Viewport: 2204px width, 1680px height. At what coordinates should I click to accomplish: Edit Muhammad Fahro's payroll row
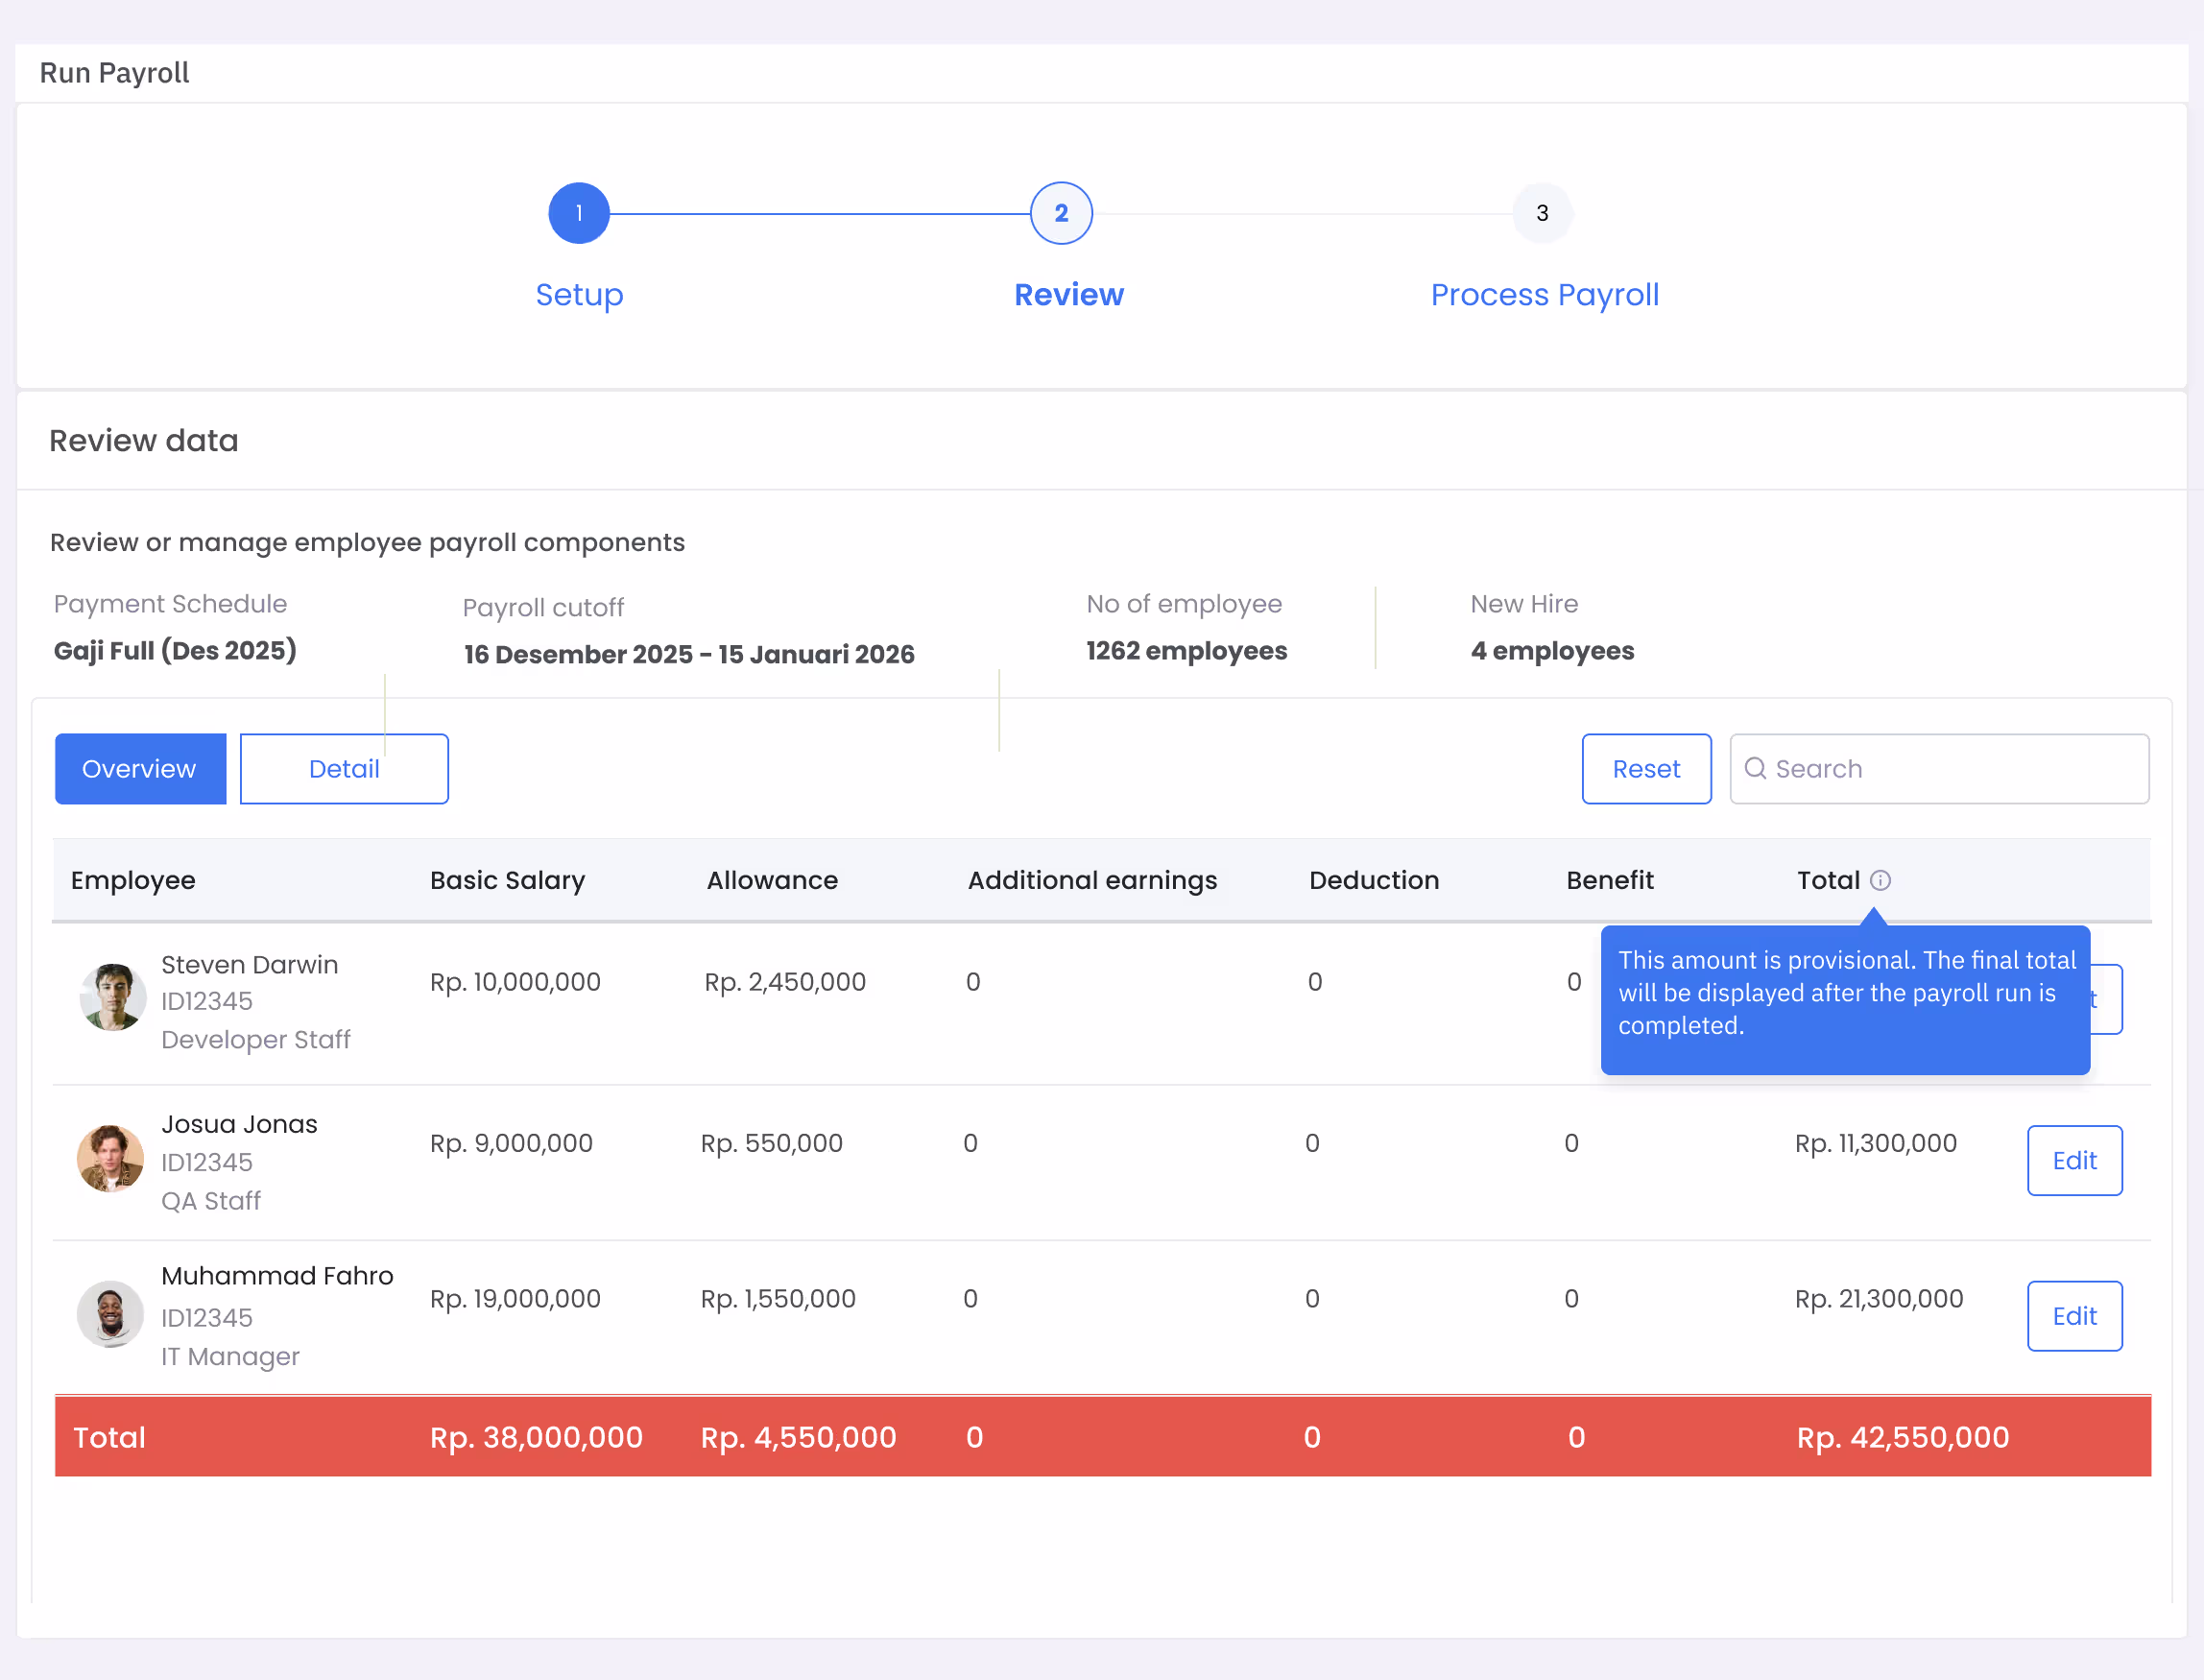pos(2075,1316)
